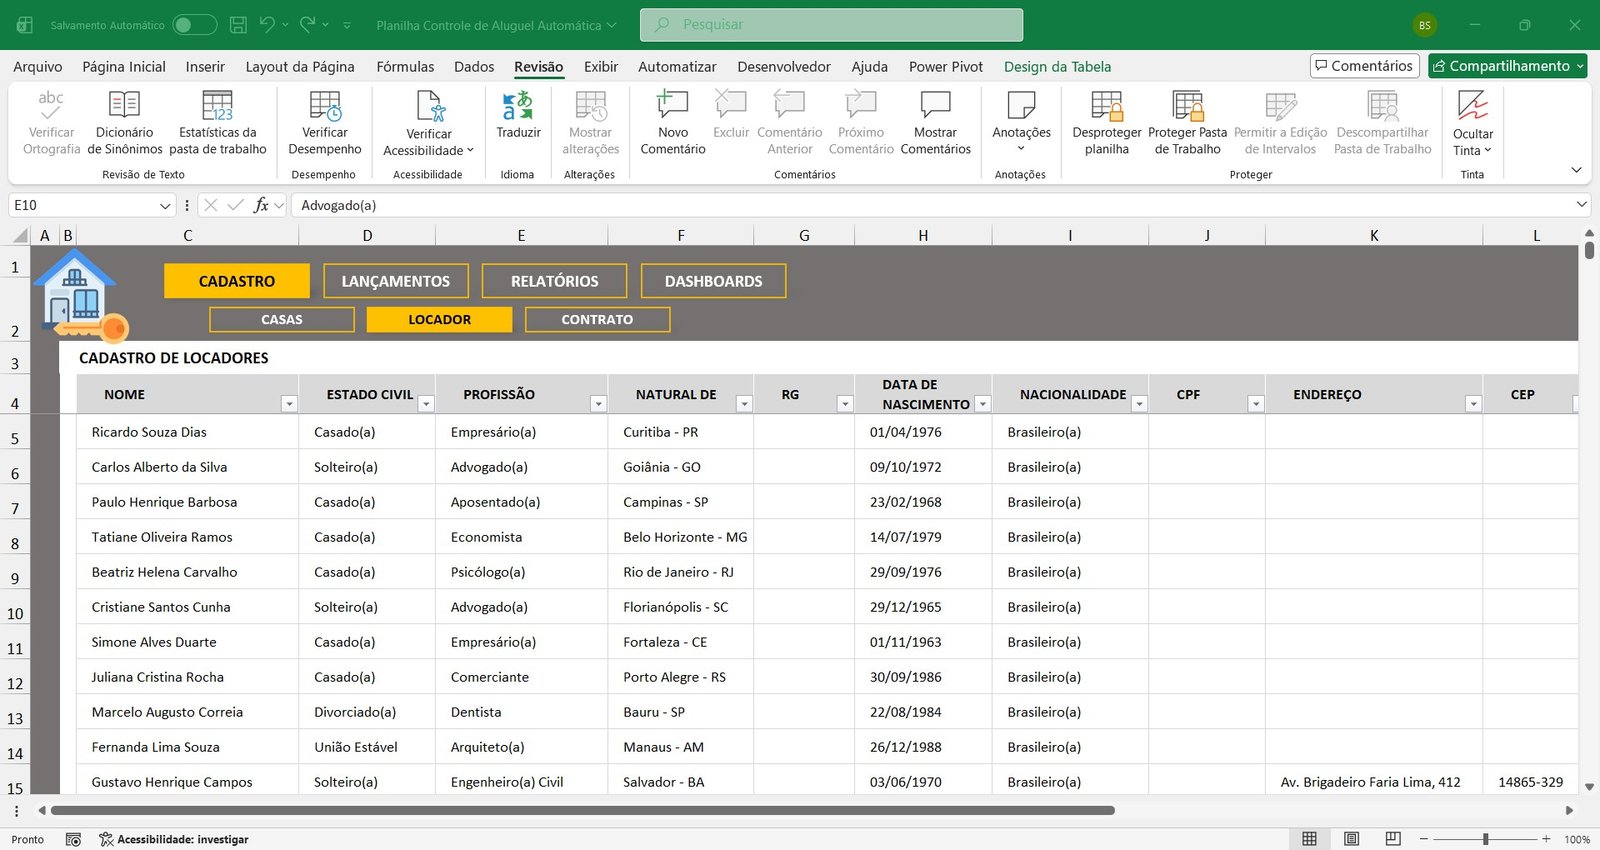Collapse the ribbon with chevron

click(x=1576, y=170)
